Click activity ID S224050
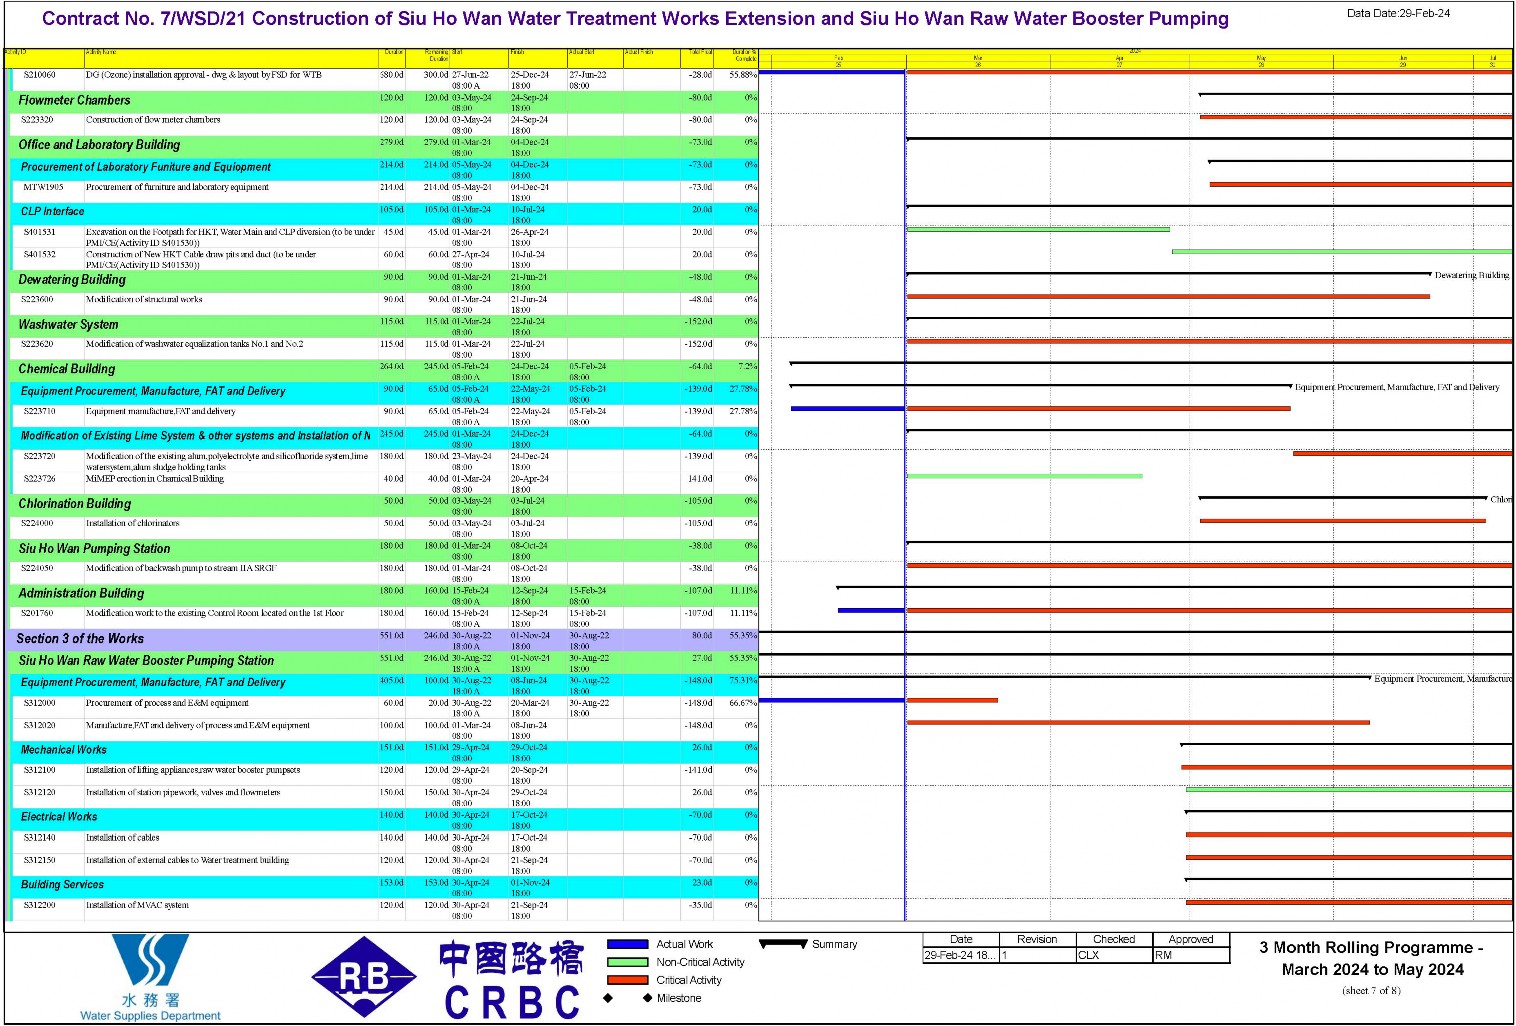 coord(40,568)
